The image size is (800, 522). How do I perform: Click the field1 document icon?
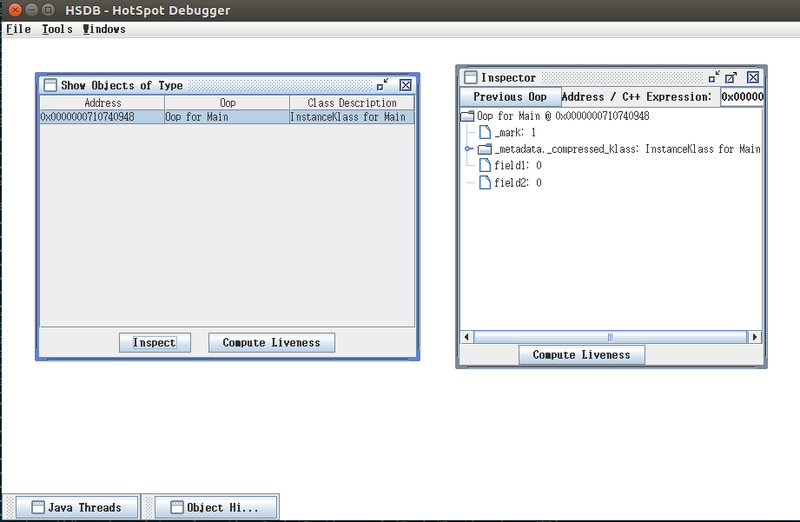pyautogui.click(x=485, y=165)
